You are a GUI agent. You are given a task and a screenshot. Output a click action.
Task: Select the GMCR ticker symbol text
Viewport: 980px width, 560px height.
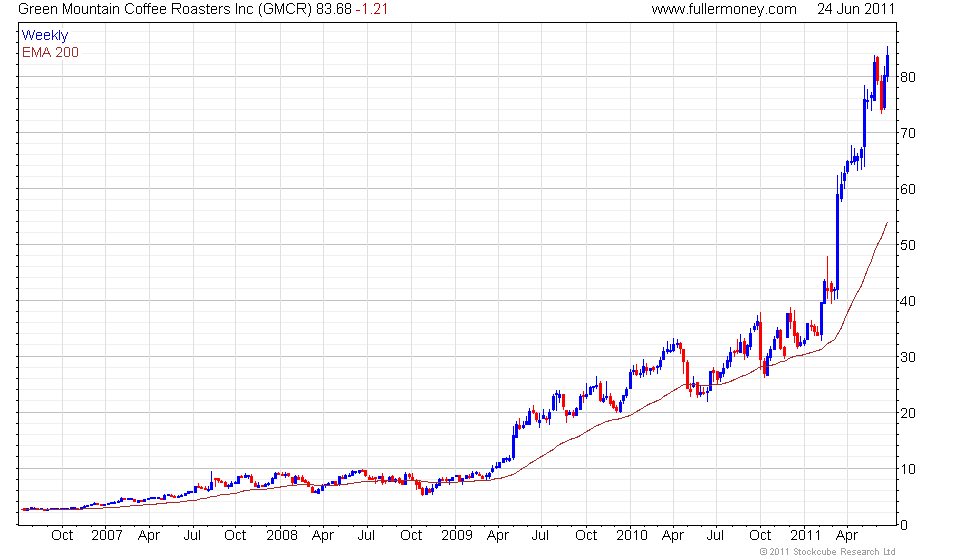click(284, 9)
